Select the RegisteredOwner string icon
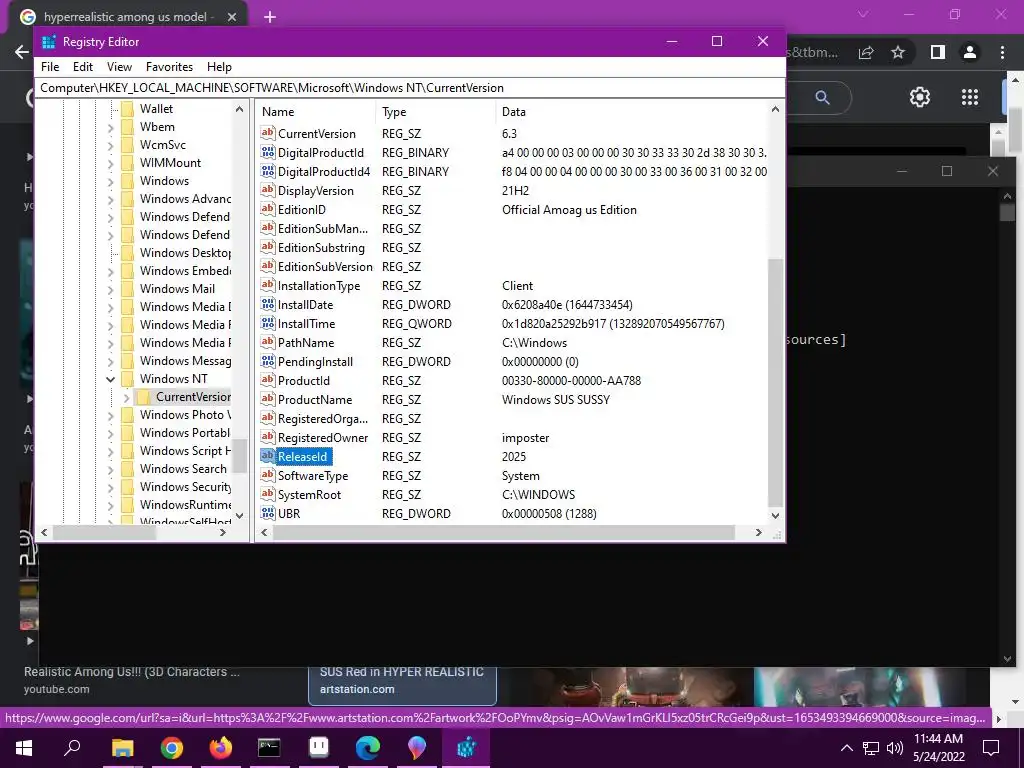The width and height of the screenshot is (1024, 768). 268,436
